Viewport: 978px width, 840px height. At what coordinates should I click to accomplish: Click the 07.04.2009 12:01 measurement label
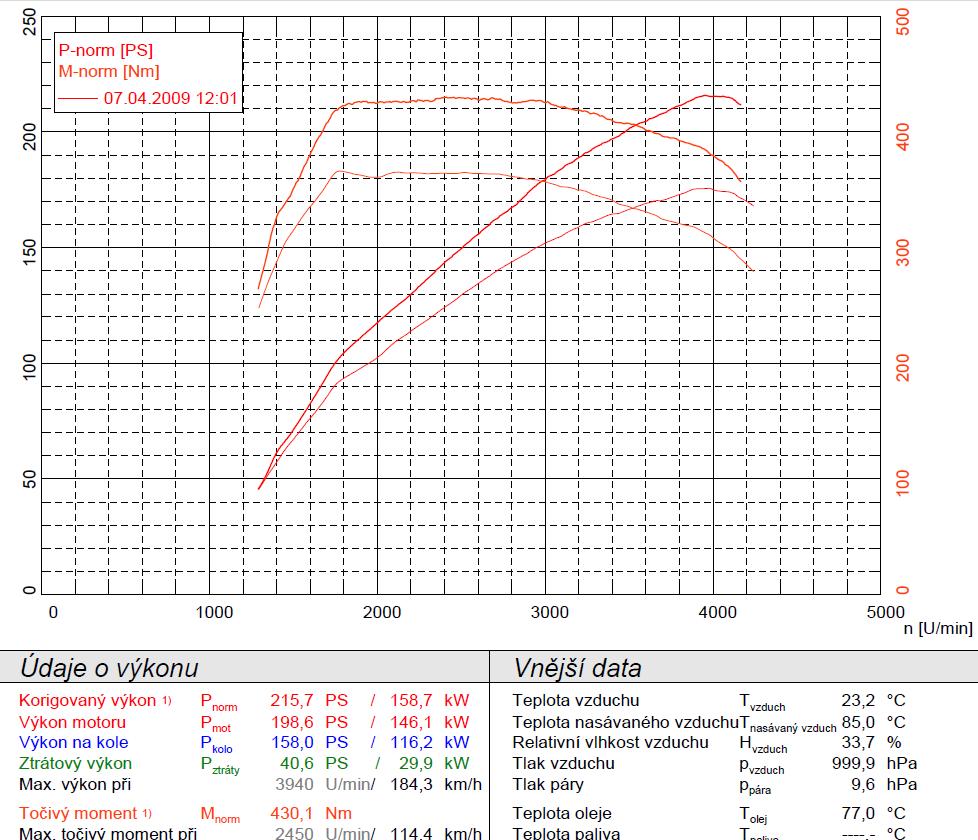170,99
